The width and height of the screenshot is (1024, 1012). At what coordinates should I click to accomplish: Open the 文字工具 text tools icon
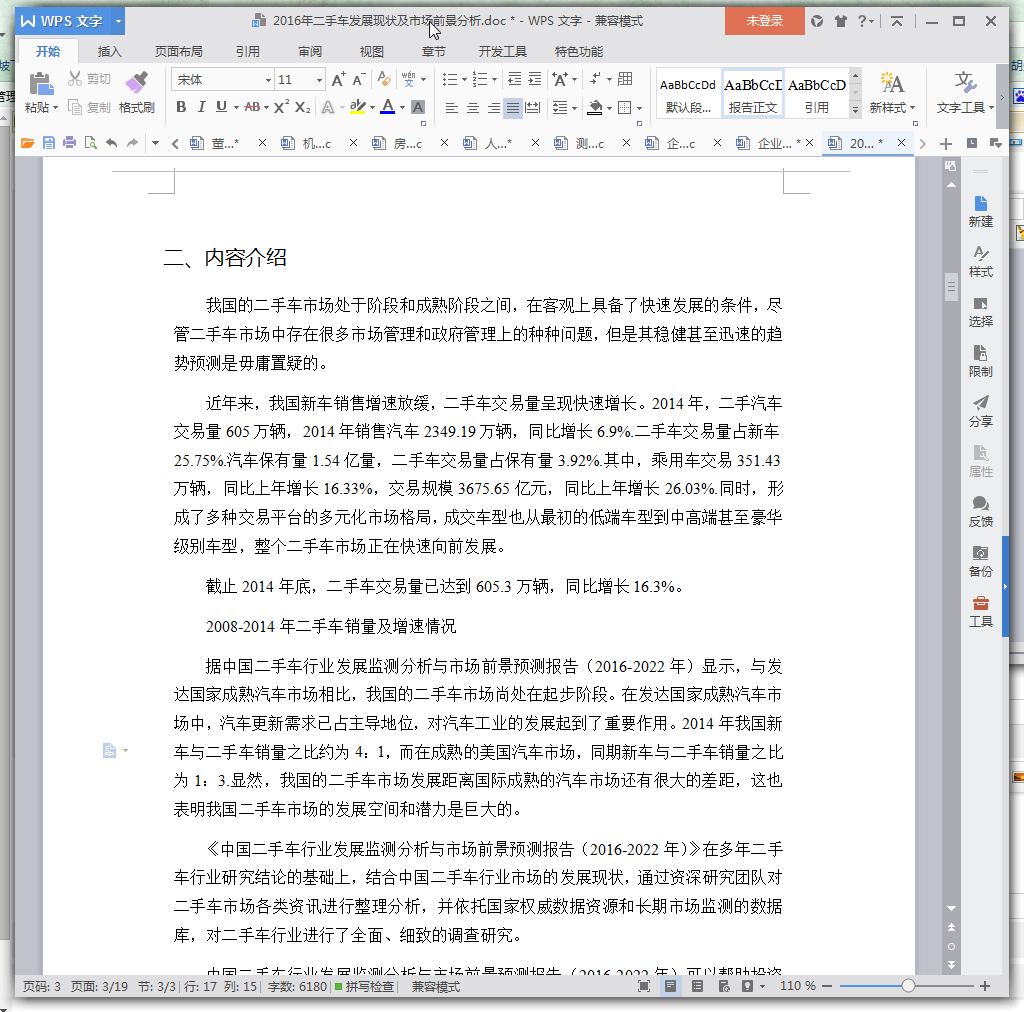(965, 93)
